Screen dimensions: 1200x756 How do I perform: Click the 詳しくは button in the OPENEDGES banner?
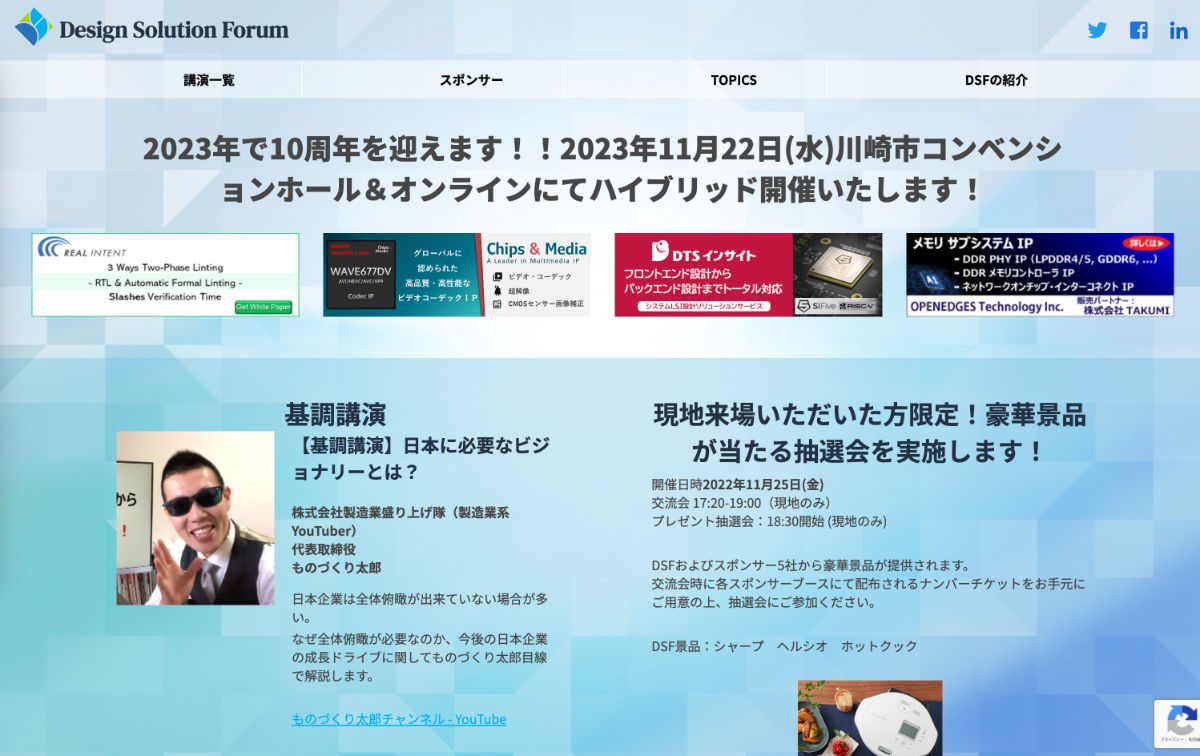click(1145, 243)
